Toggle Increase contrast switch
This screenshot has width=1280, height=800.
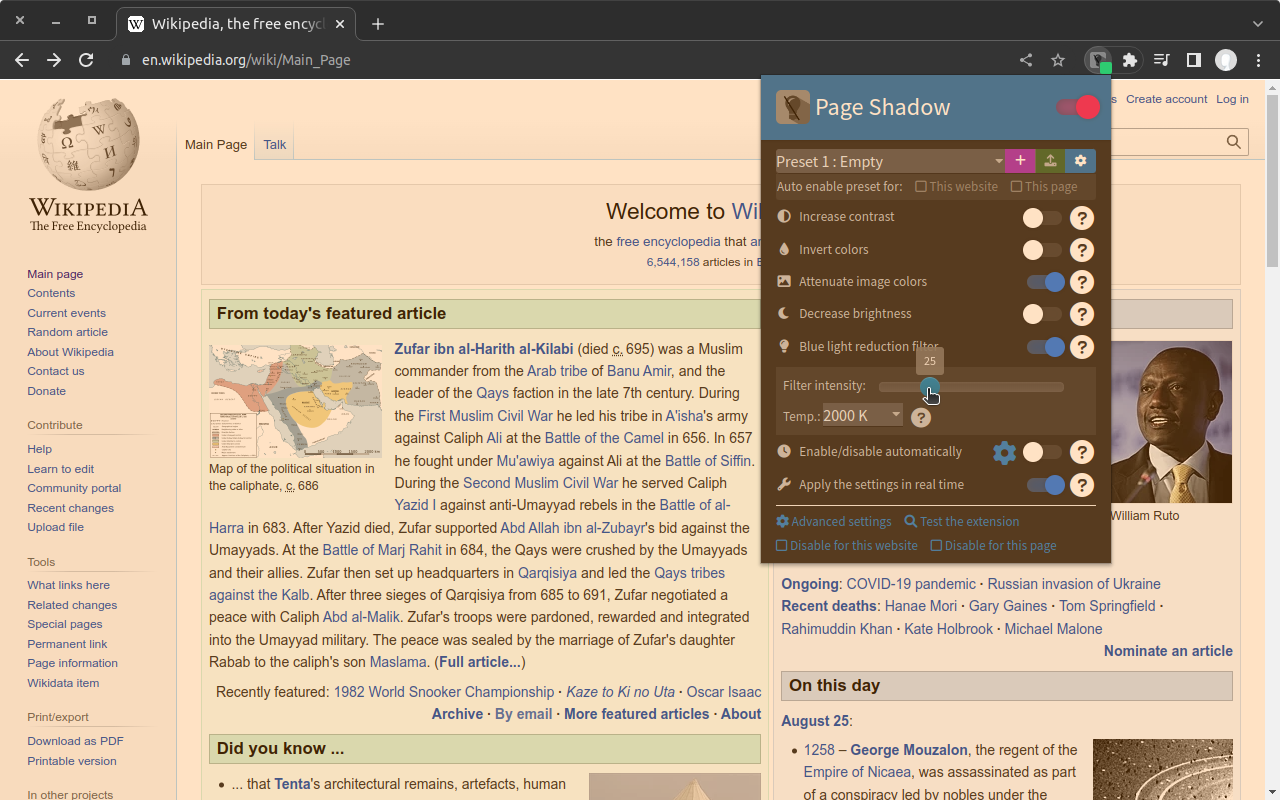point(1043,218)
